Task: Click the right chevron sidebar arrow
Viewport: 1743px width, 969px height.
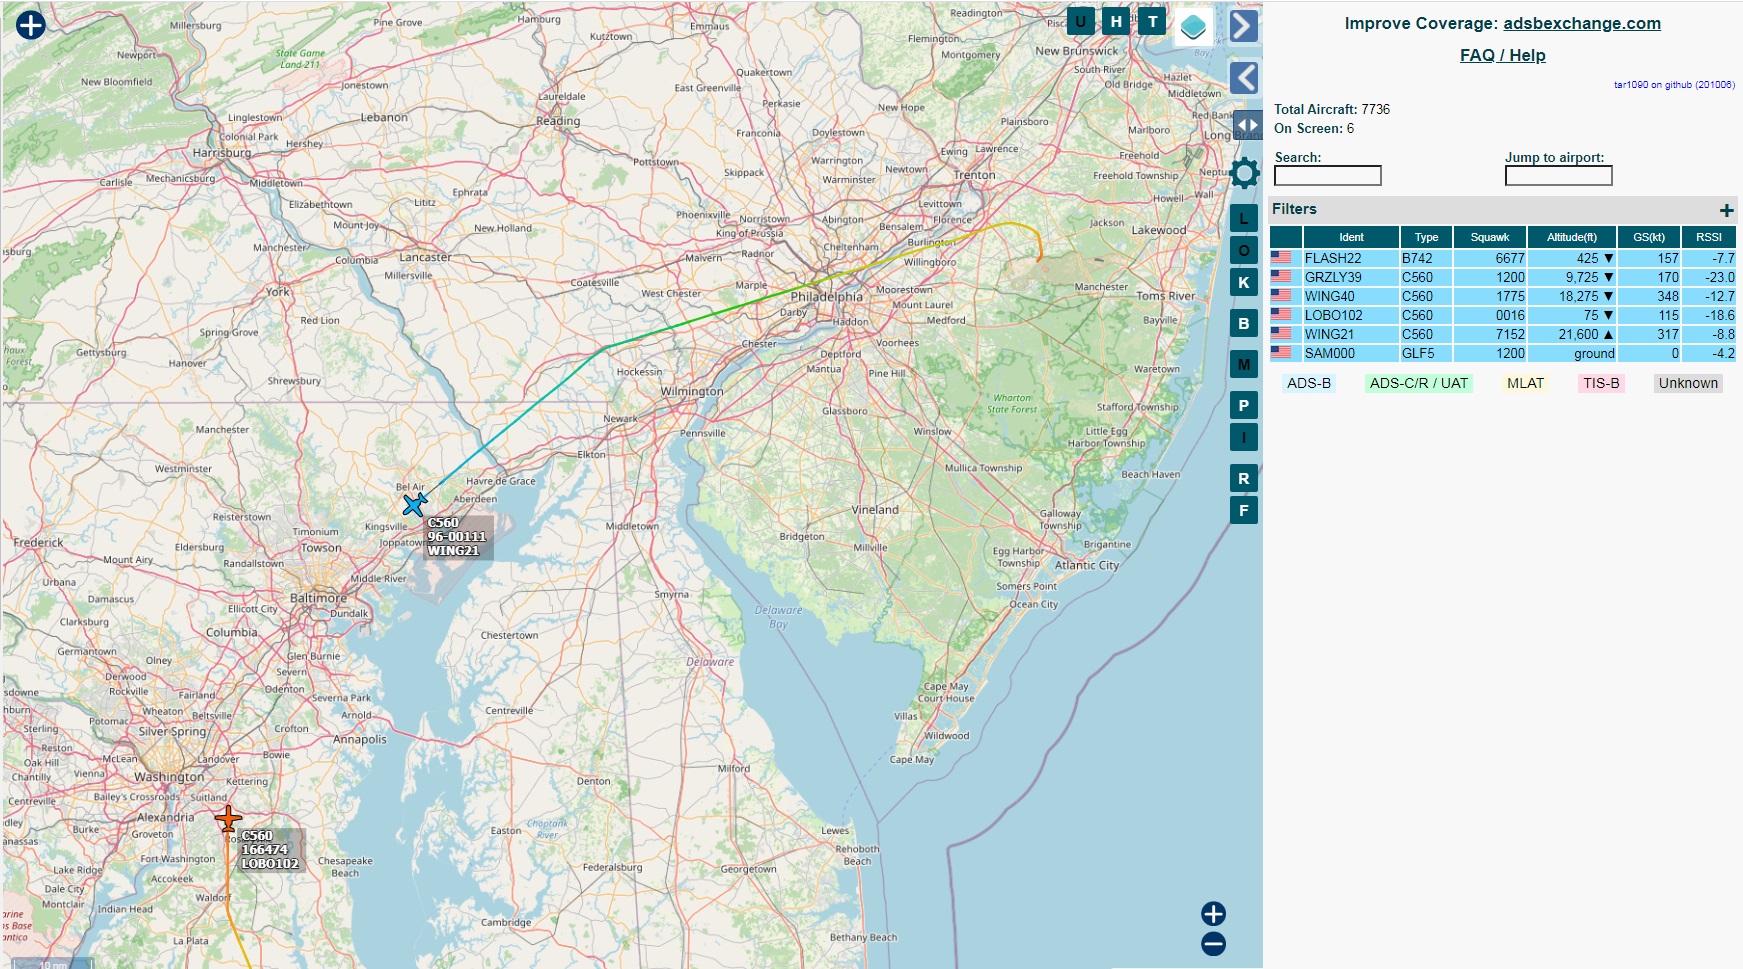Action: (1243, 26)
